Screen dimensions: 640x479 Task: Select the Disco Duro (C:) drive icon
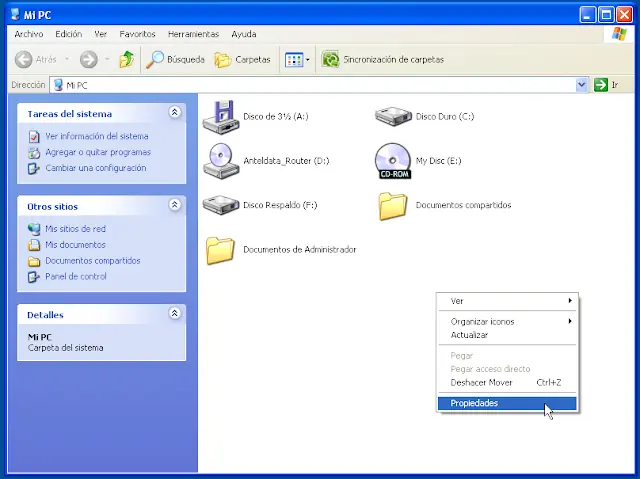[392, 117]
